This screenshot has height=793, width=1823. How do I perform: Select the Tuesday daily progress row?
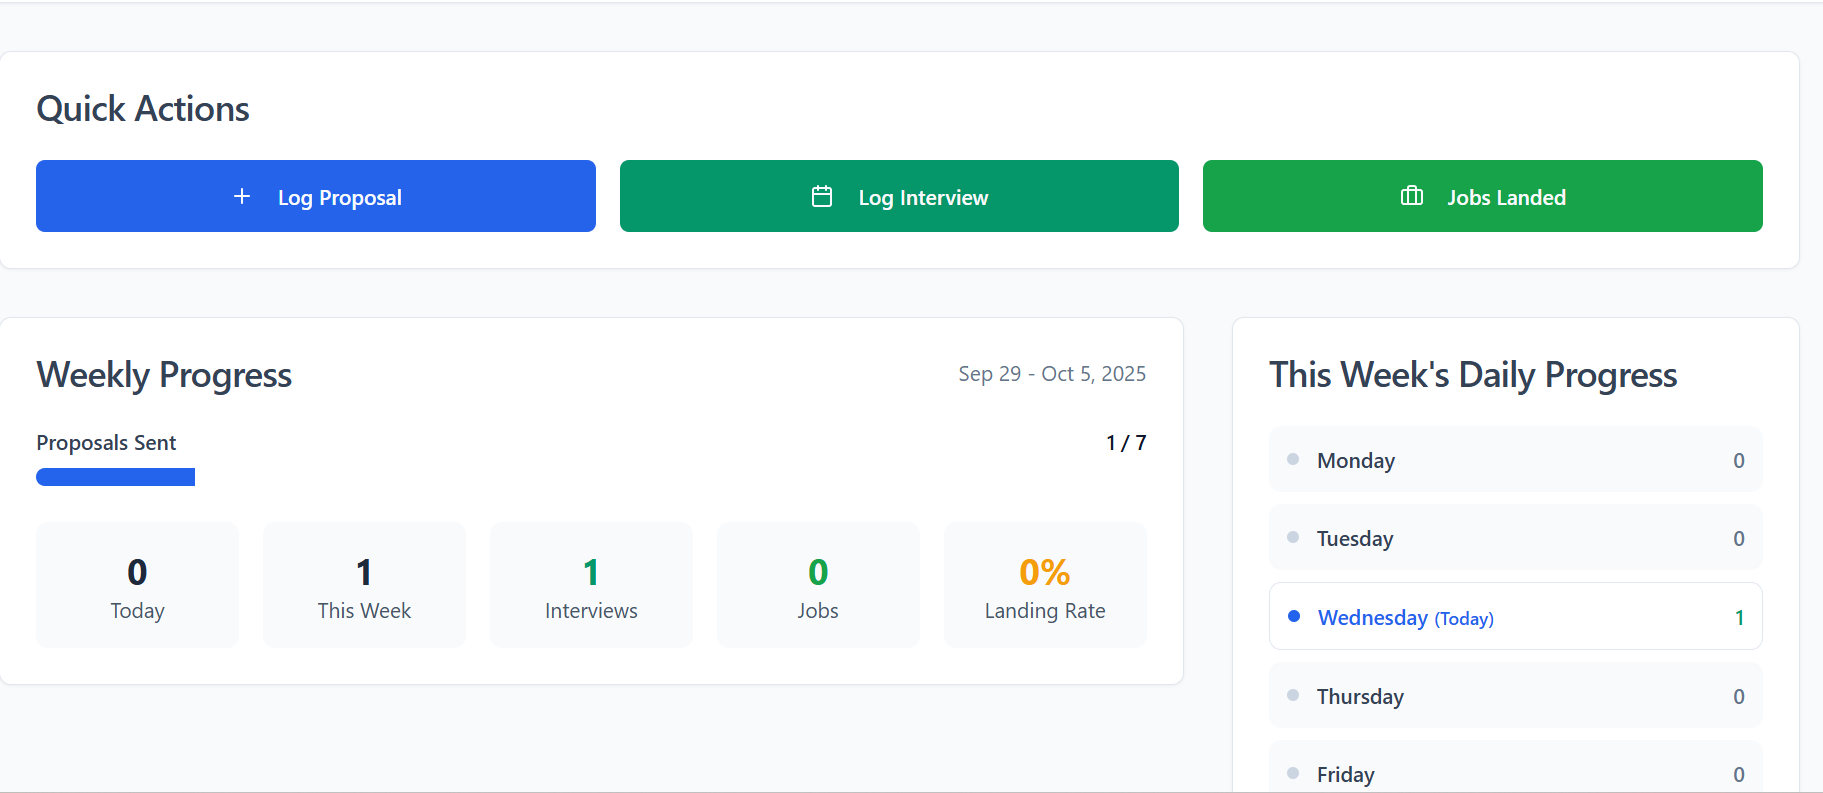tap(1515, 538)
